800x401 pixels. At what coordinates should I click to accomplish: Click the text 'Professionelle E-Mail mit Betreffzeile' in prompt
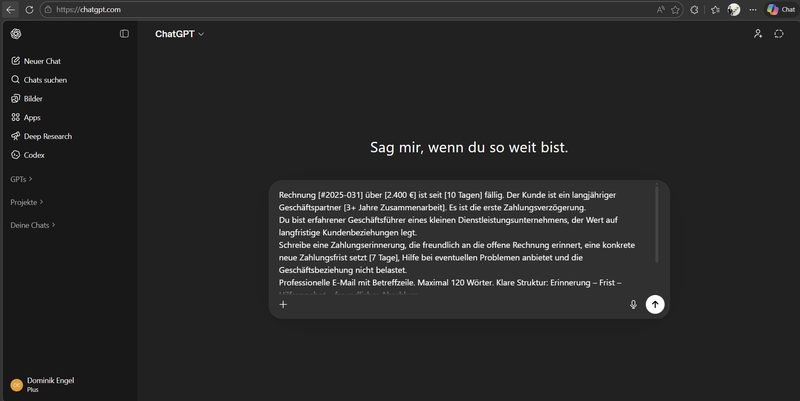(x=347, y=282)
